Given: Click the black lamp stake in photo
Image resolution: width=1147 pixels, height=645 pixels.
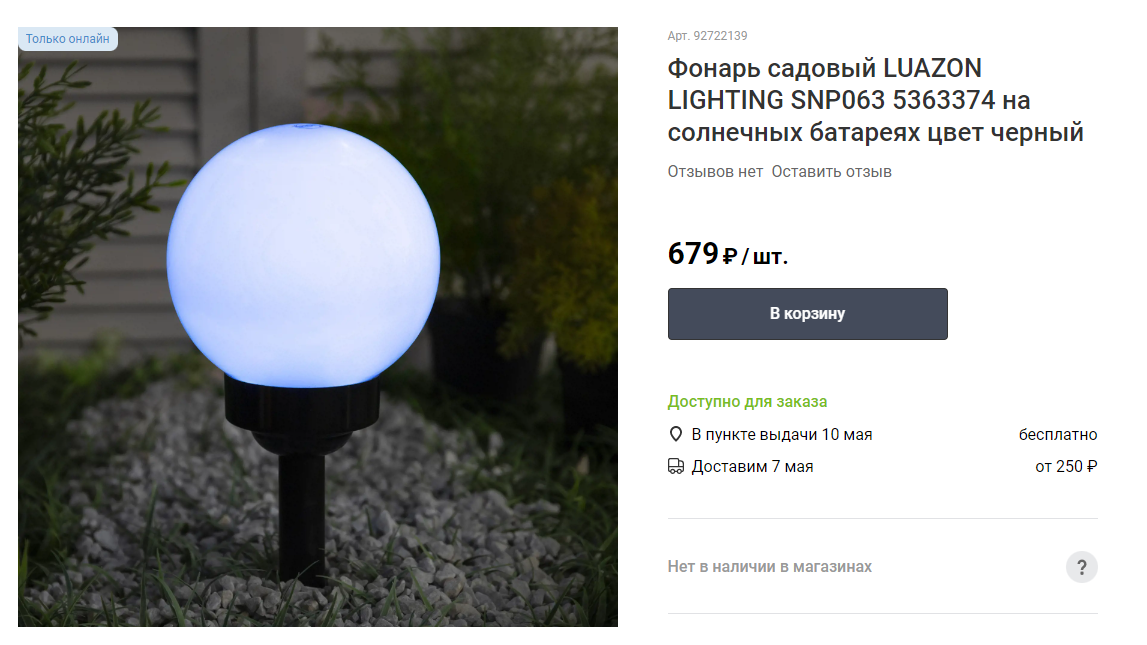Looking at the screenshot, I should point(301,519).
